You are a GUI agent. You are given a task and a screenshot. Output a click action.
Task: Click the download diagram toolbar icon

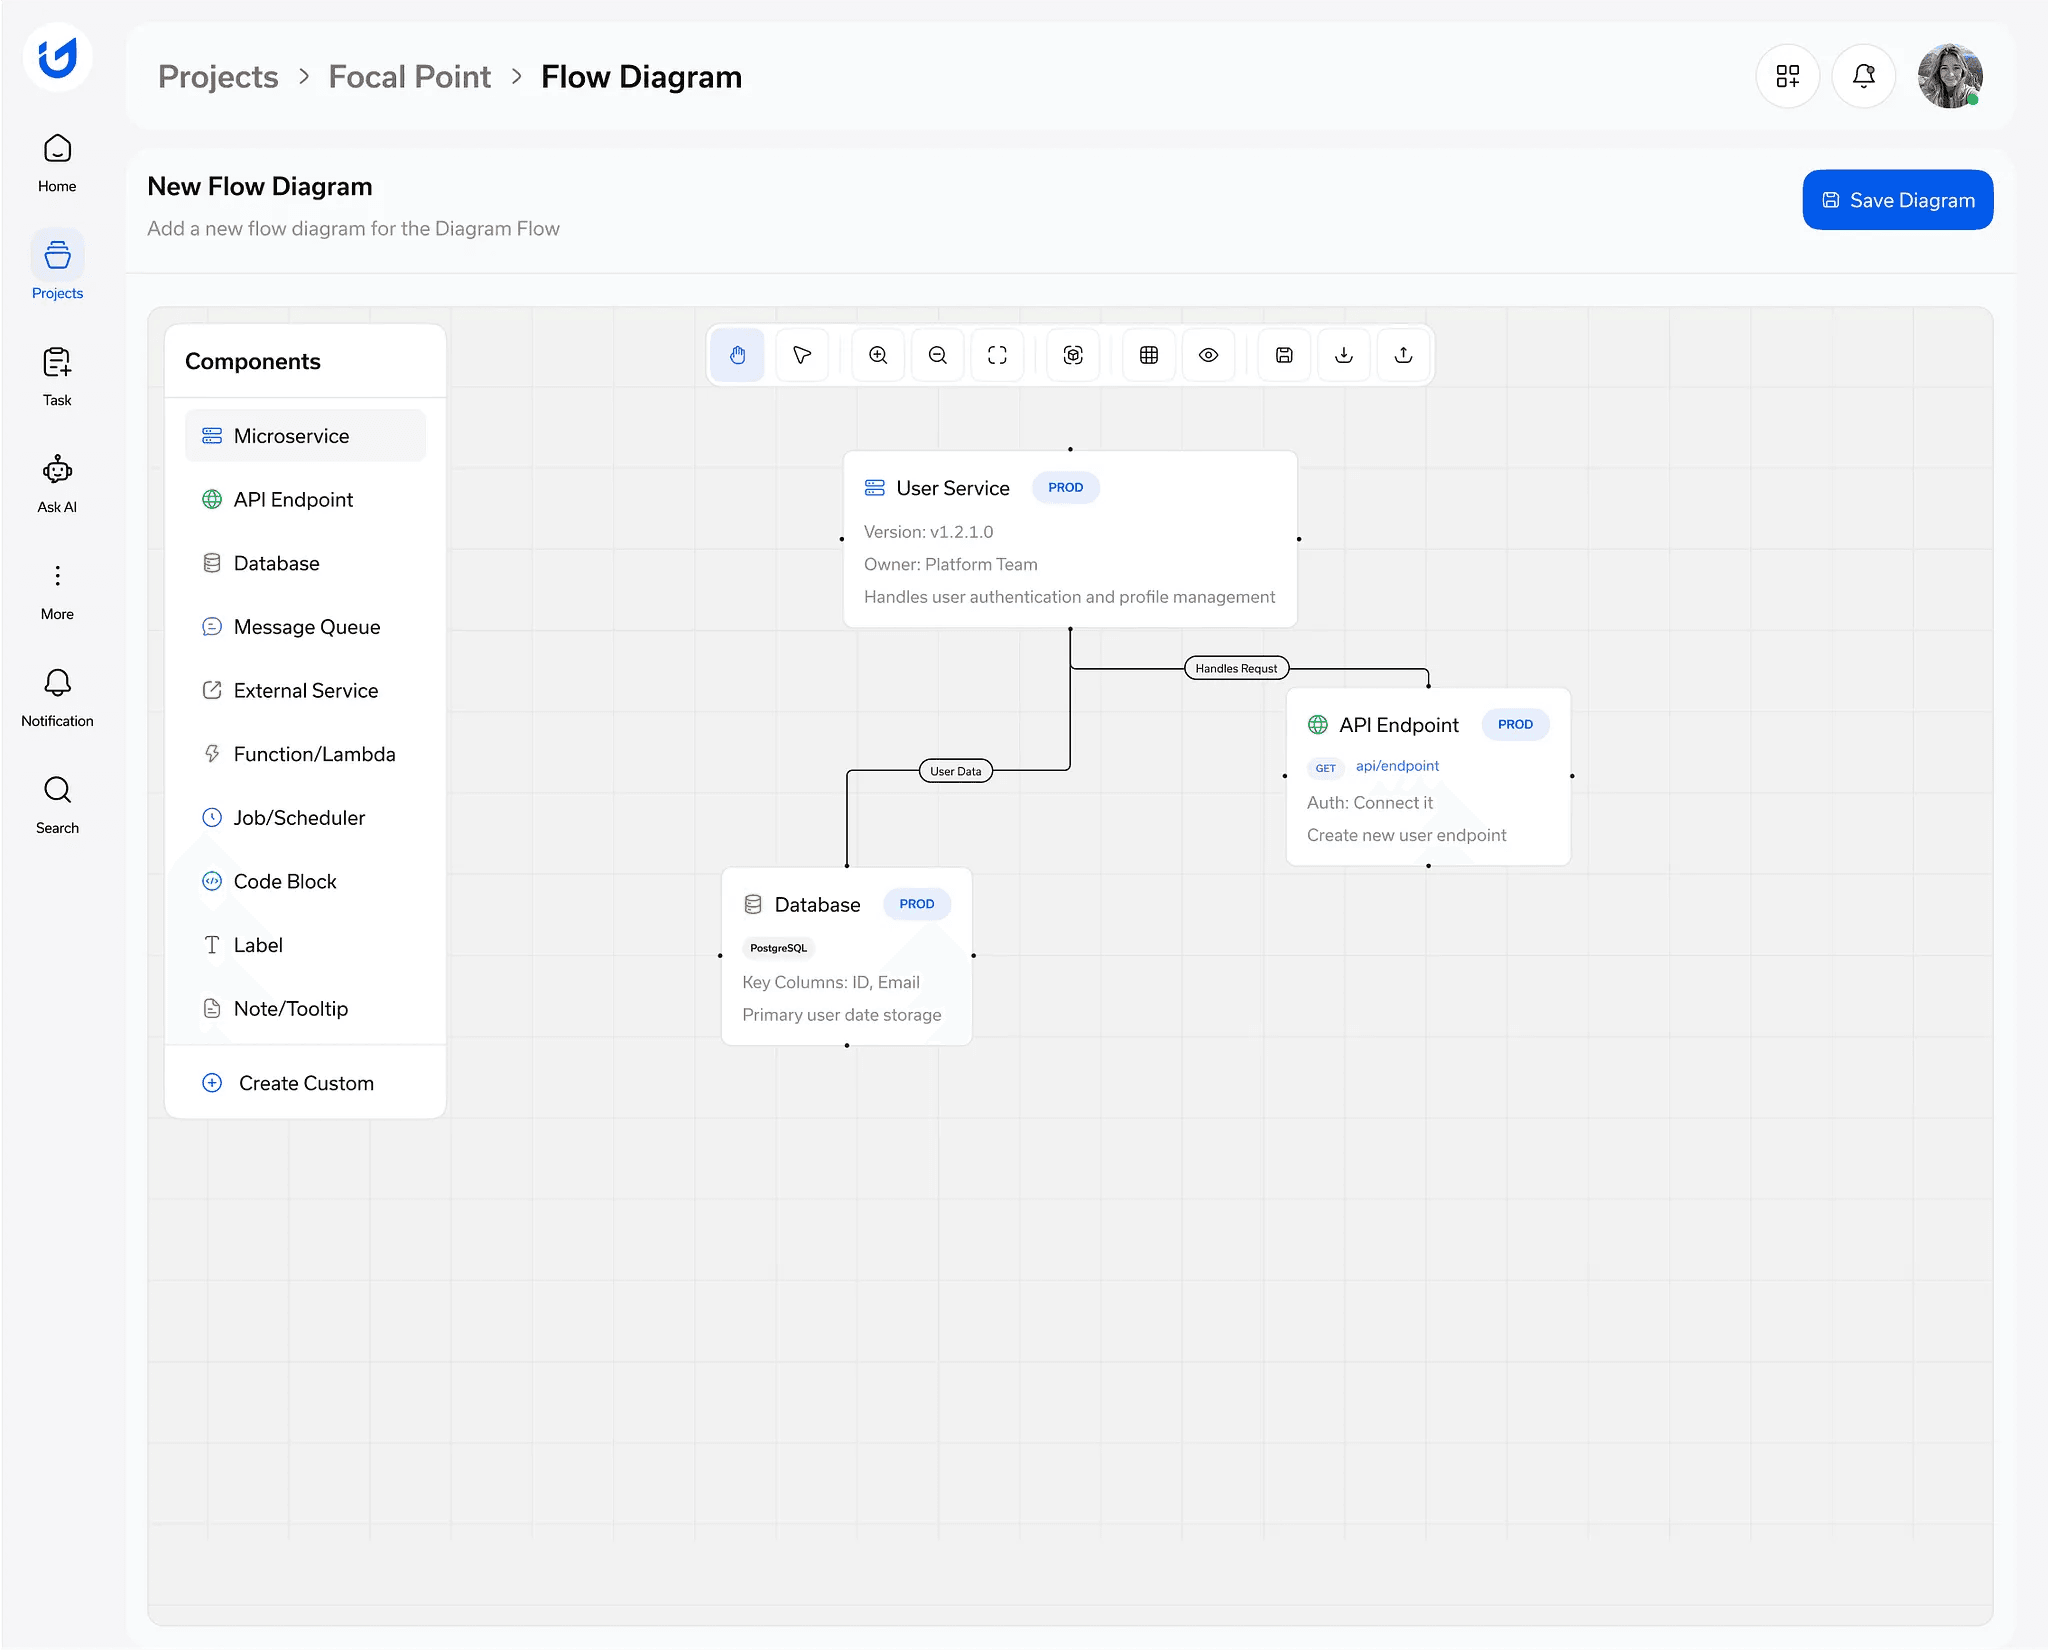coord(1344,355)
